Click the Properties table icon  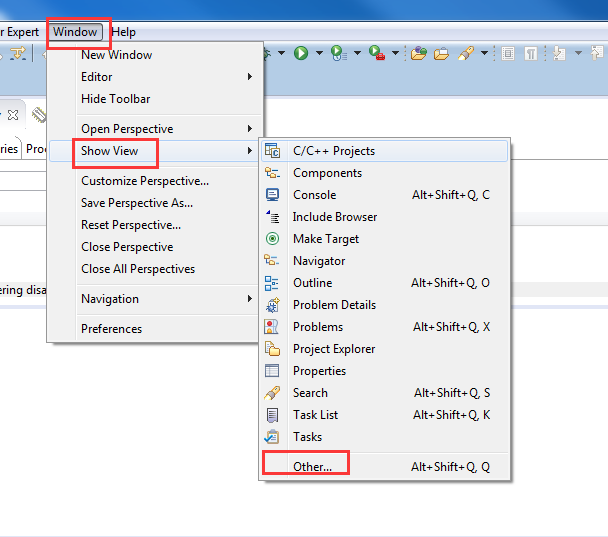pyautogui.click(x=272, y=371)
